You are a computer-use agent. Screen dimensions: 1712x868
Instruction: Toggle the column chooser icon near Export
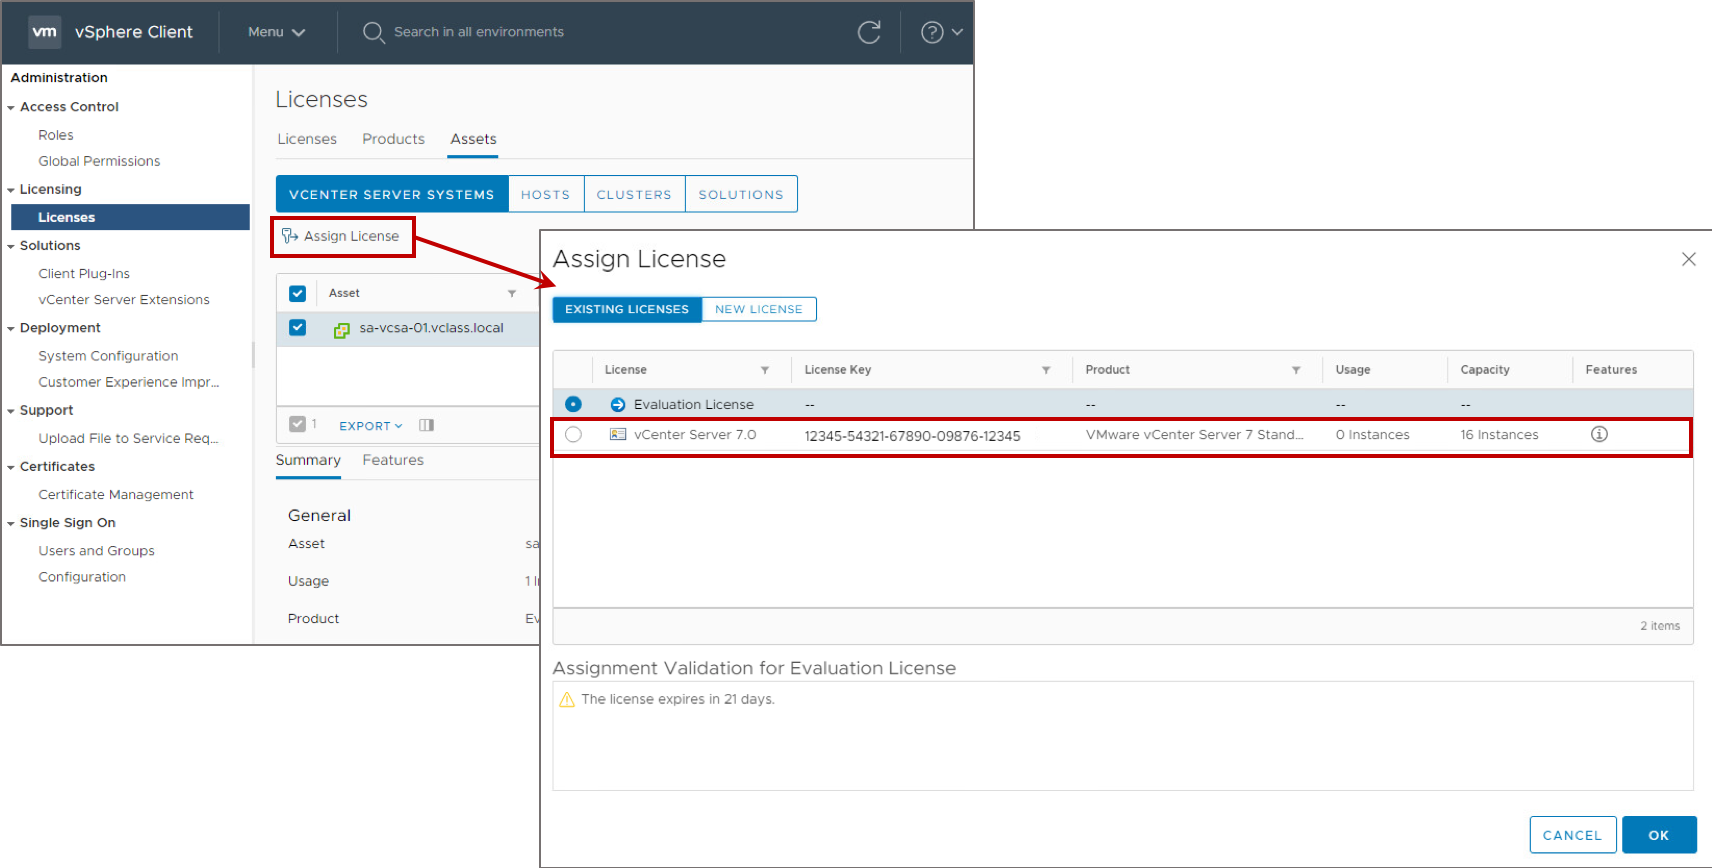(427, 425)
